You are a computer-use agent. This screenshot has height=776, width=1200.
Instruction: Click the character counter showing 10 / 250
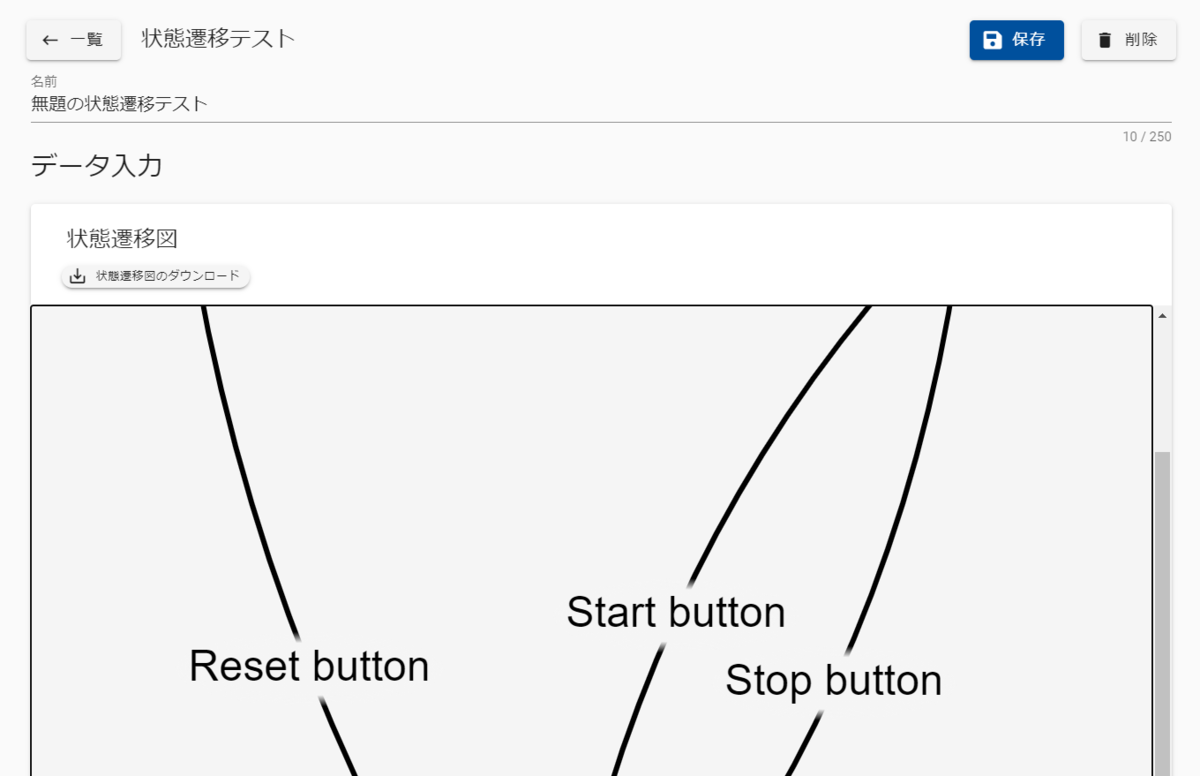point(1145,136)
